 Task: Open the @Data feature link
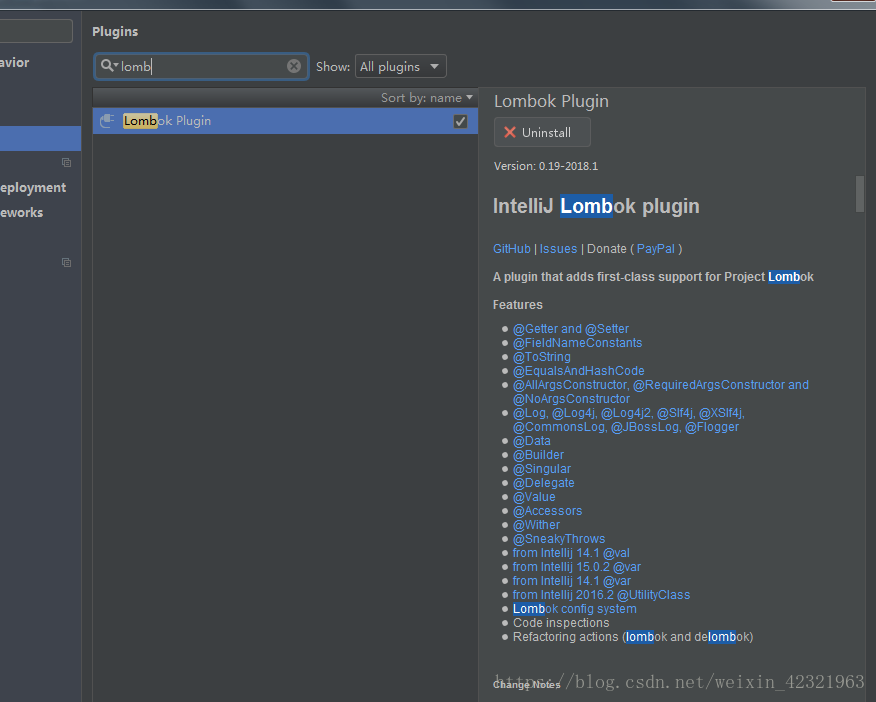coord(532,441)
